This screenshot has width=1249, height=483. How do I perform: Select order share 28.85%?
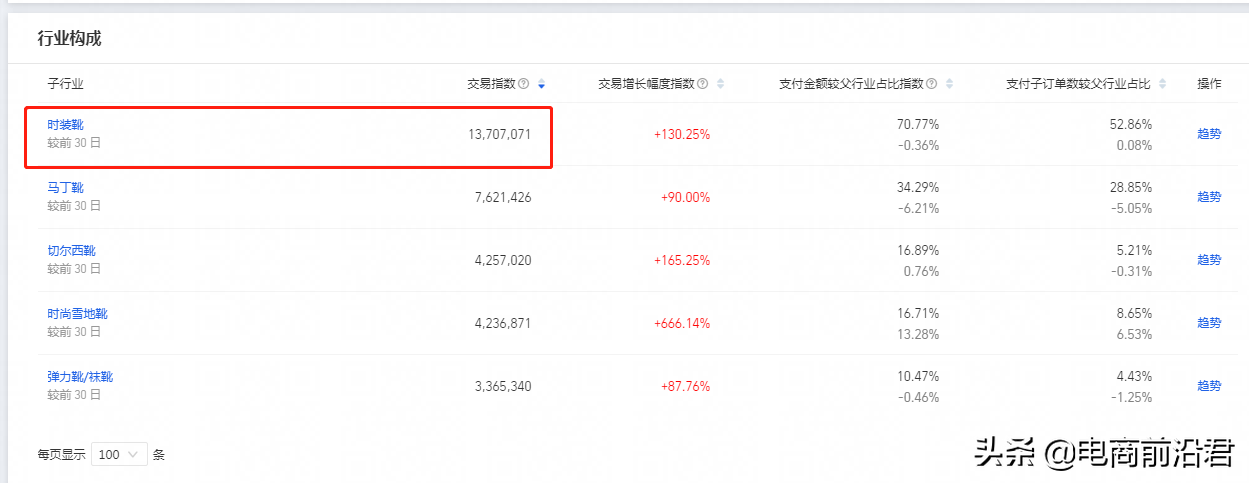click(1131, 188)
